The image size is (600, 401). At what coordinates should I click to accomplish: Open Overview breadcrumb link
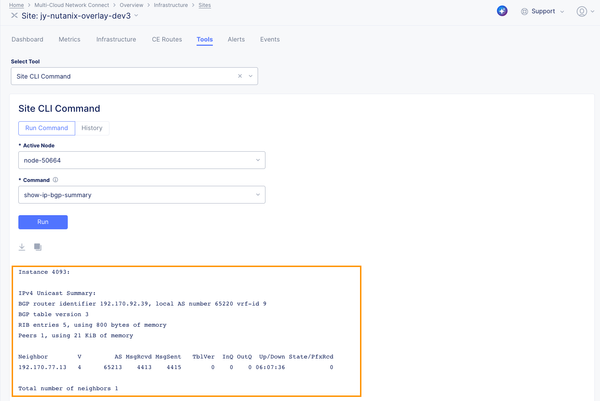click(x=131, y=5)
